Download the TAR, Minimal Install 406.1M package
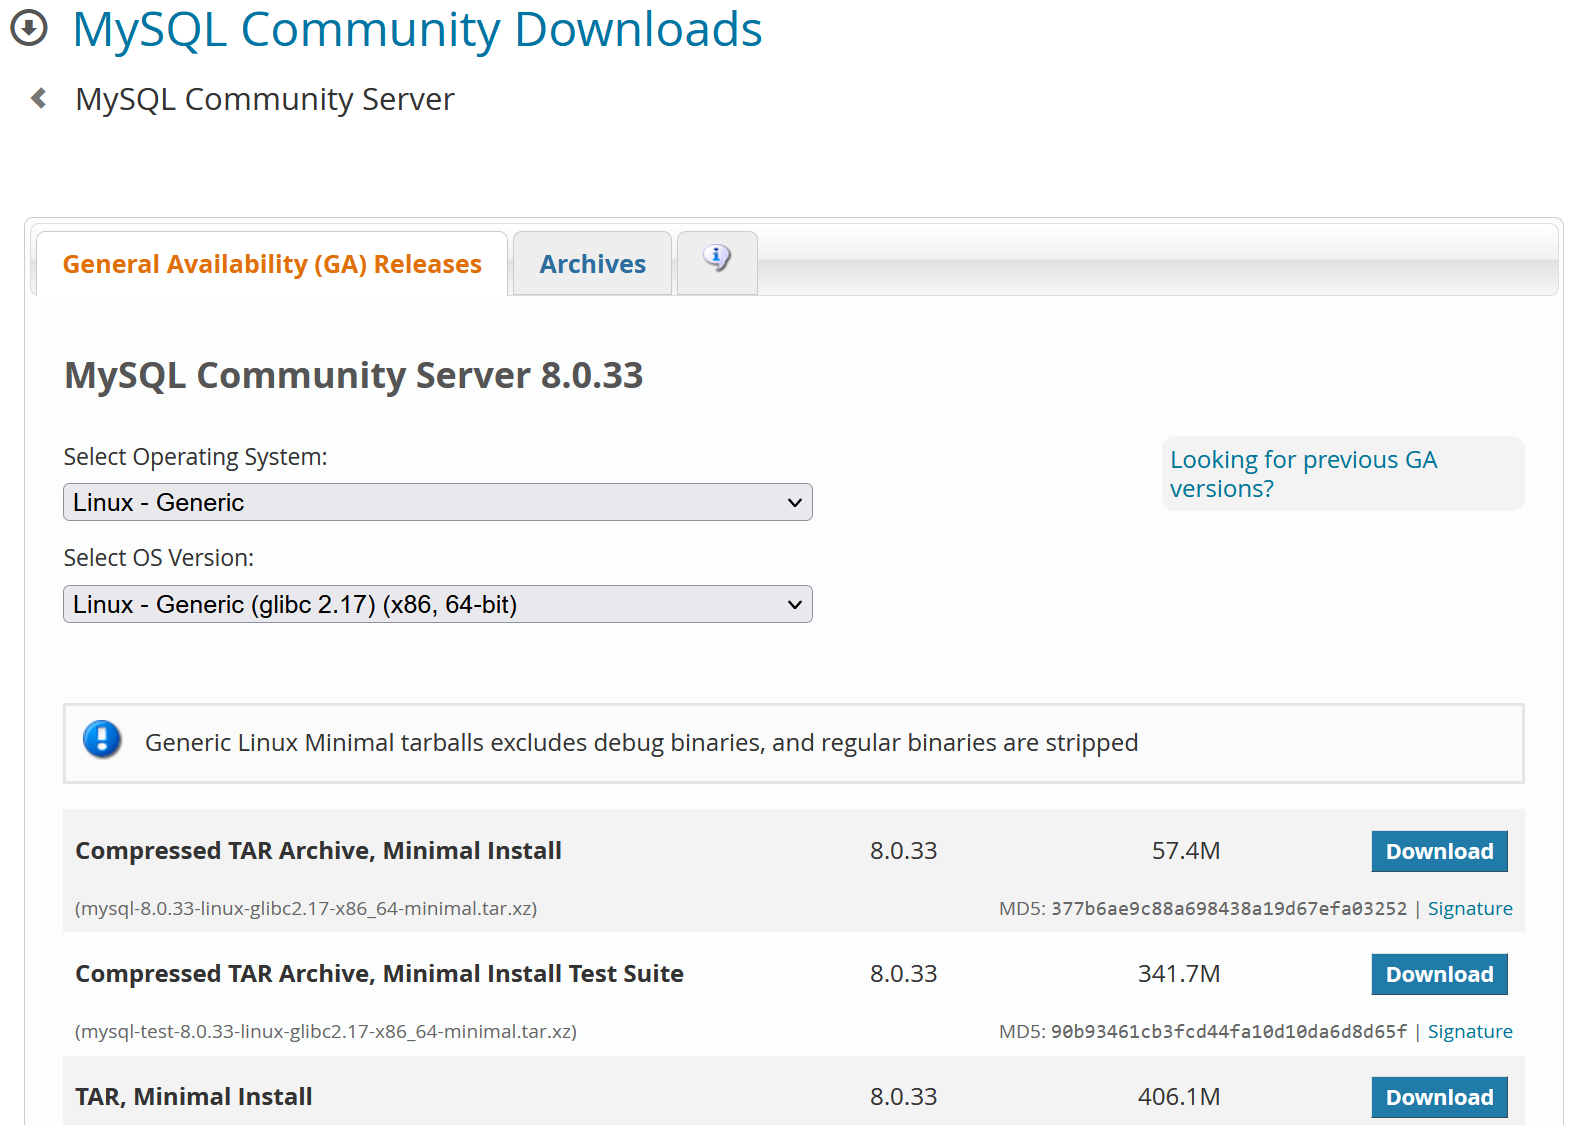Image resolution: width=1572 pixels, height=1125 pixels. (1439, 1097)
